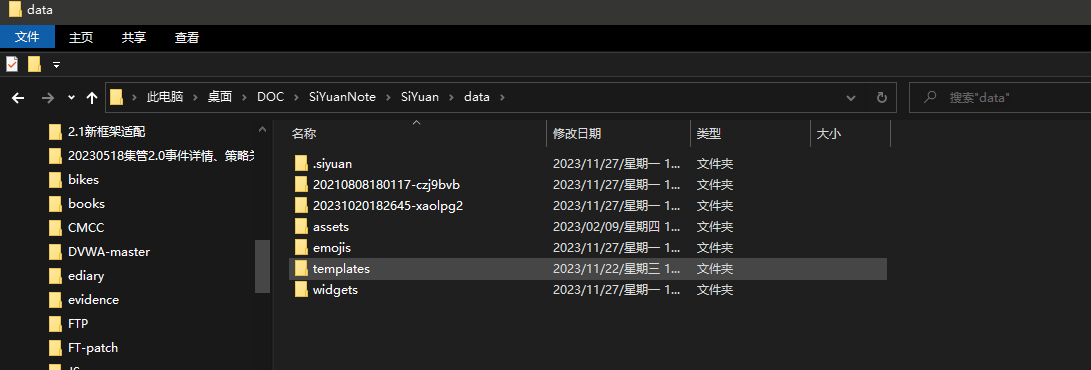Viewport: 1091px width, 370px height.
Task: Click folder icon beside assets
Action: point(301,227)
